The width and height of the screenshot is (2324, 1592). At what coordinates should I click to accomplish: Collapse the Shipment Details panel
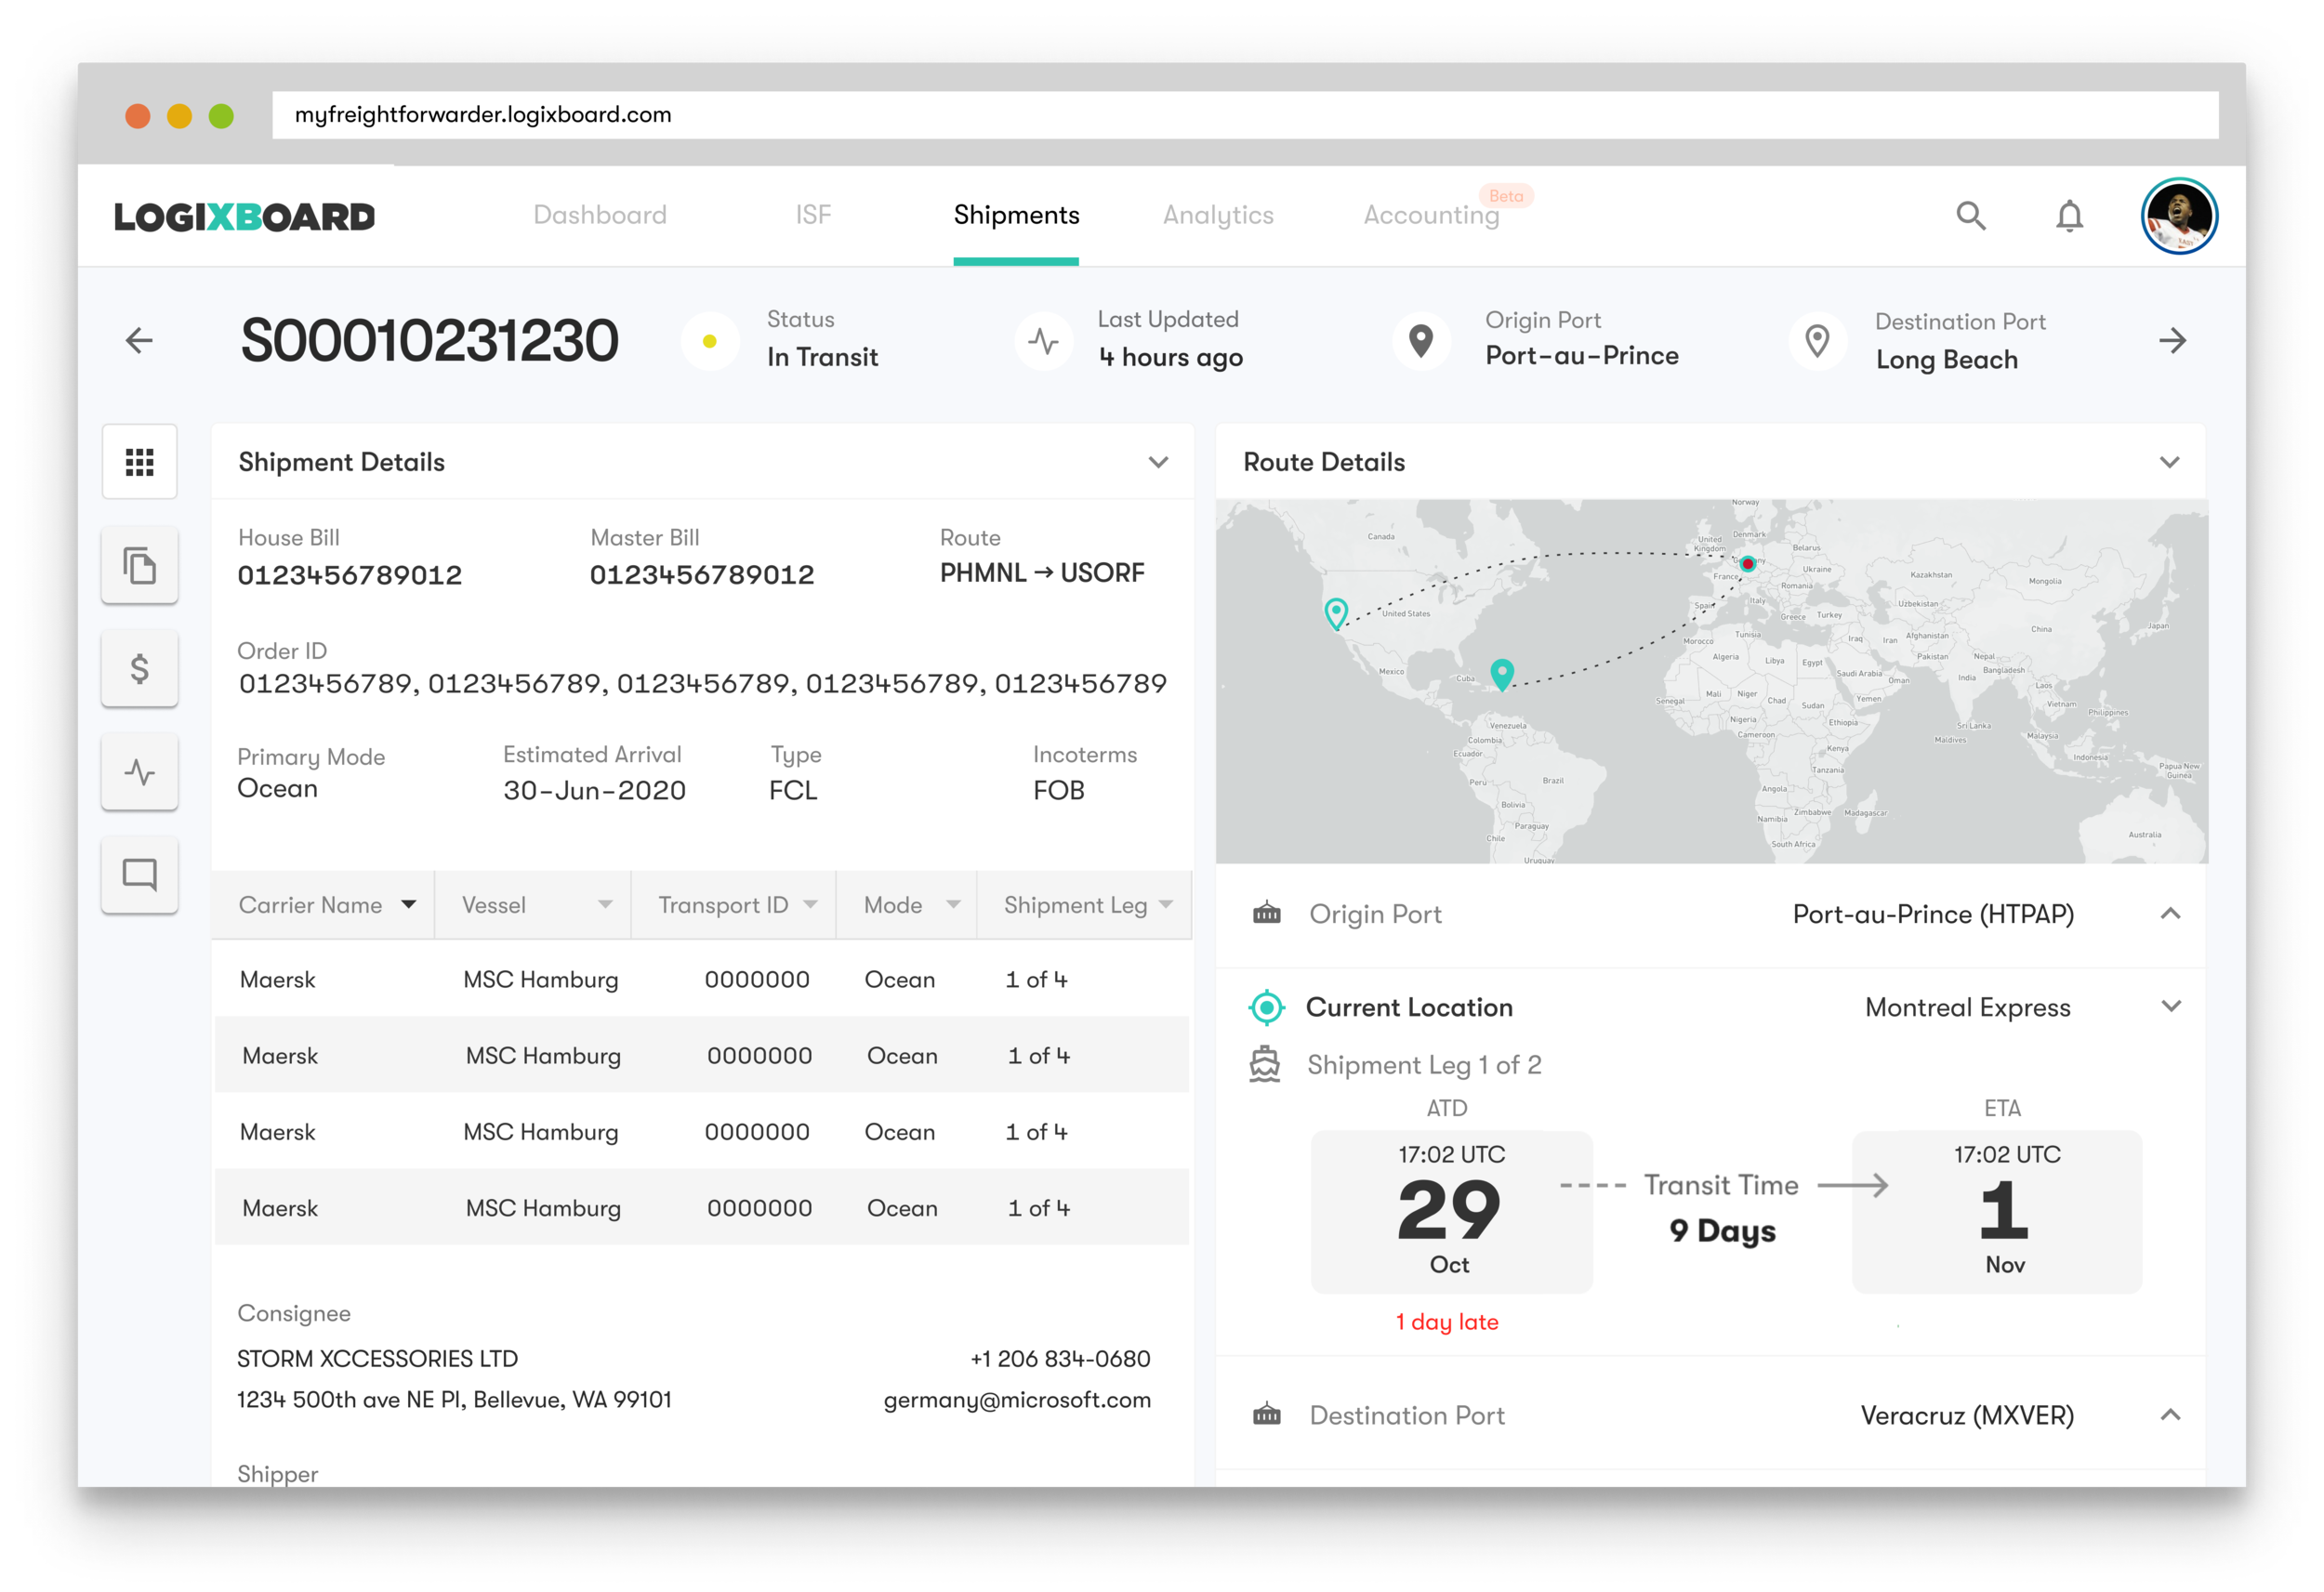[x=1158, y=462]
